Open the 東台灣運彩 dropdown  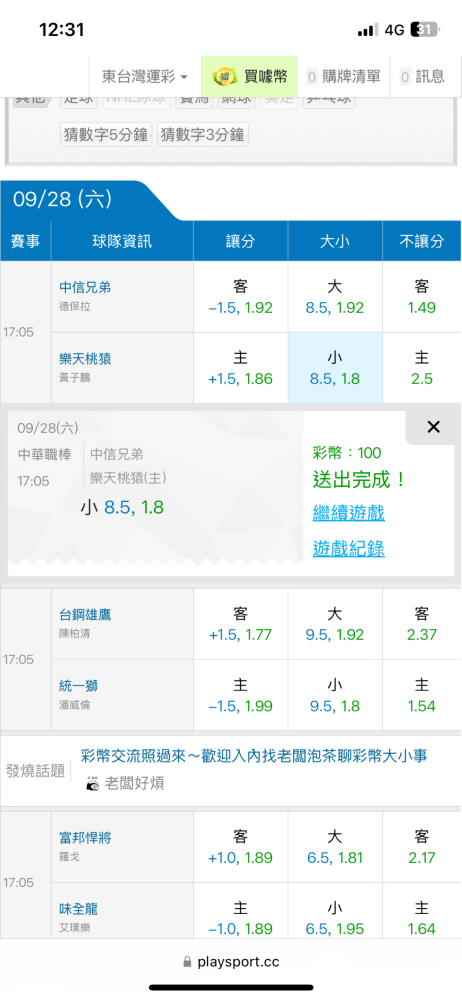[x=145, y=77]
